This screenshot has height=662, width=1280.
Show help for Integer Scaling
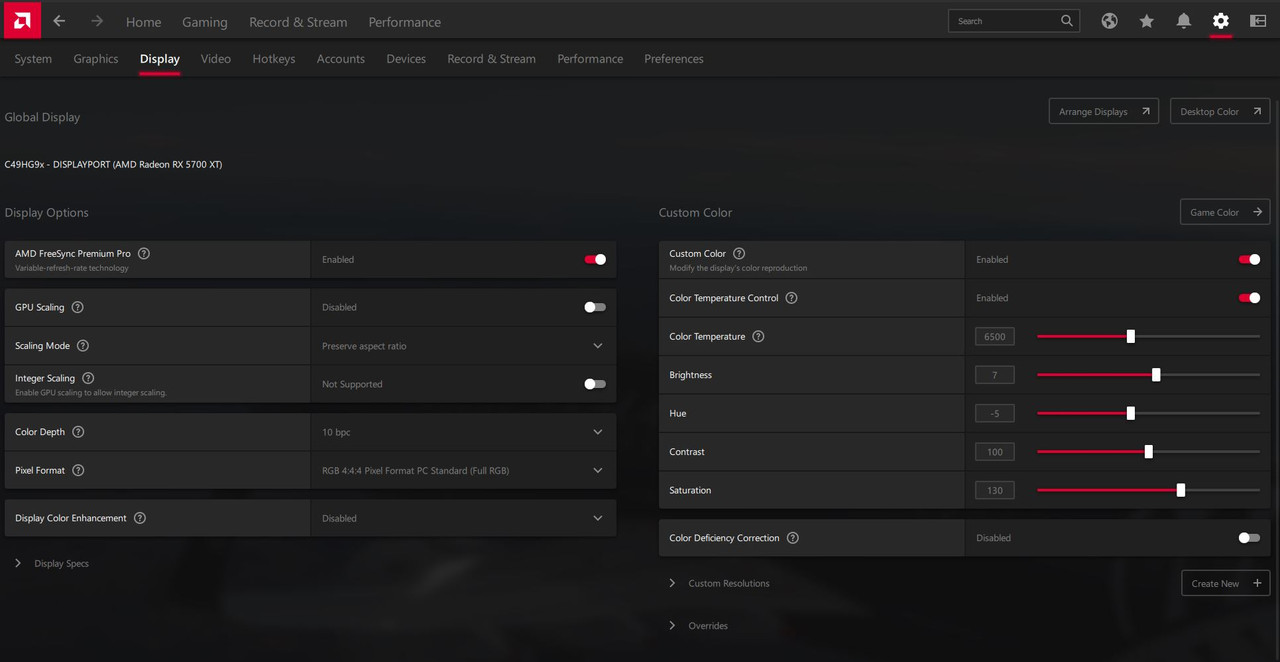click(x=88, y=378)
